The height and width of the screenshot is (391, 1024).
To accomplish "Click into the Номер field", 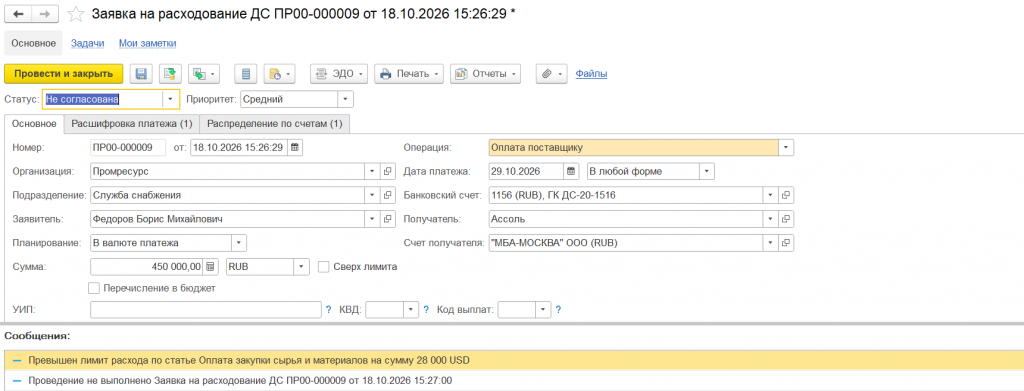I will [x=128, y=148].
